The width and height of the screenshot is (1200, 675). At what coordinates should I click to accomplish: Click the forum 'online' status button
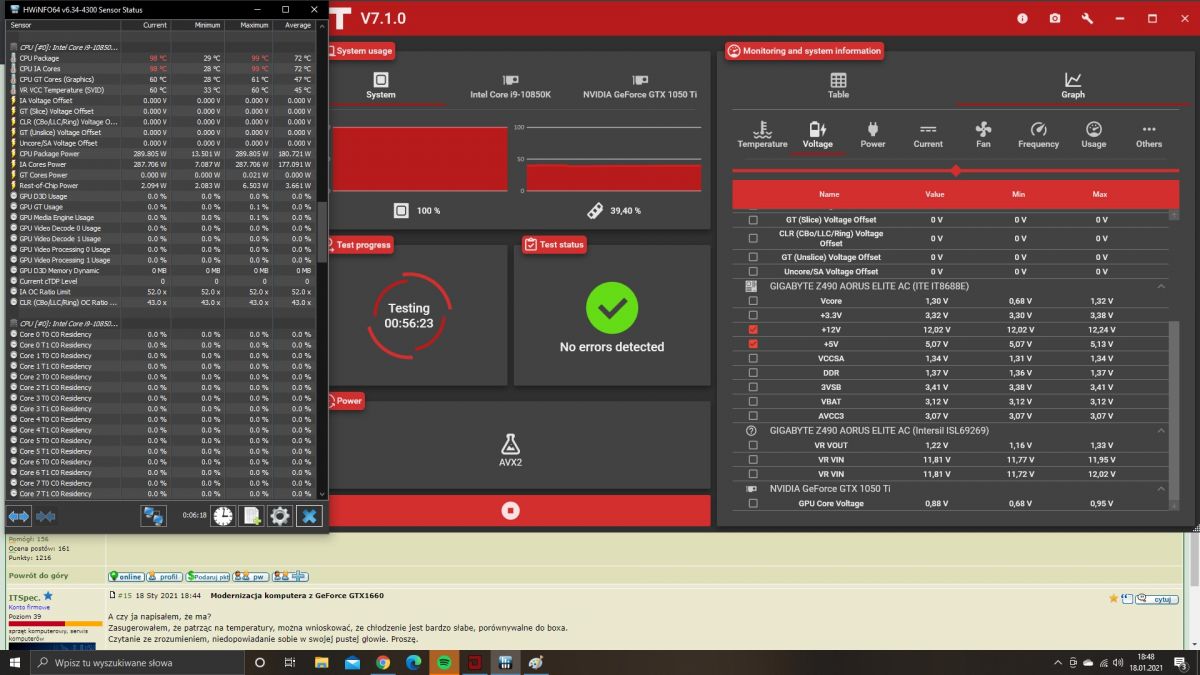click(127, 577)
